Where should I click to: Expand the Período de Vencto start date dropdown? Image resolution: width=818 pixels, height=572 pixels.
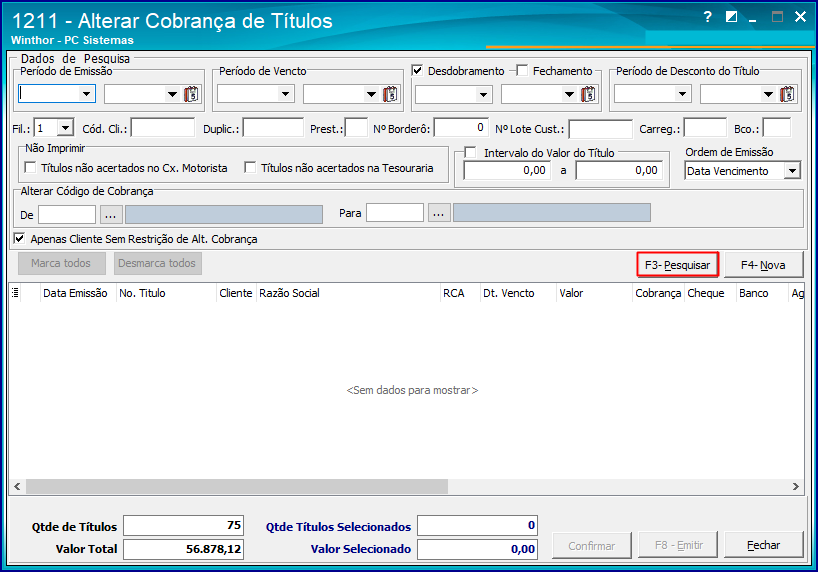pos(285,94)
